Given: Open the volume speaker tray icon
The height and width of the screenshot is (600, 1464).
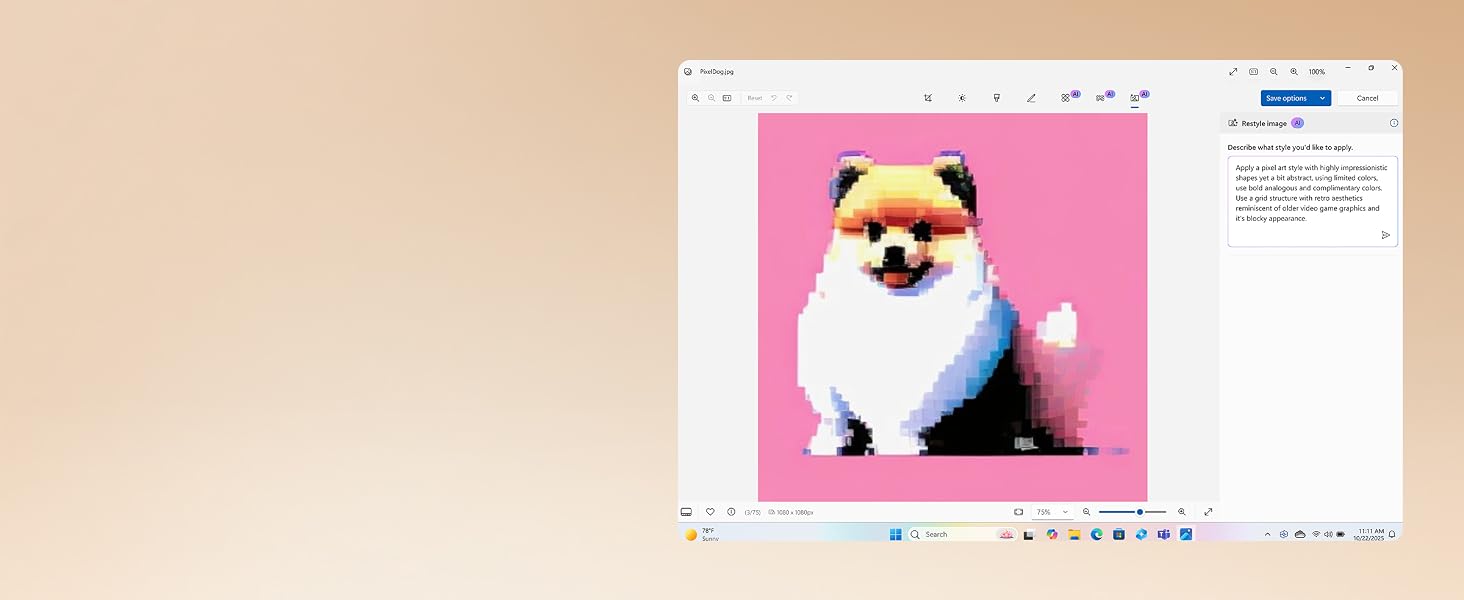Looking at the screenshot, I should point(1328,535).
